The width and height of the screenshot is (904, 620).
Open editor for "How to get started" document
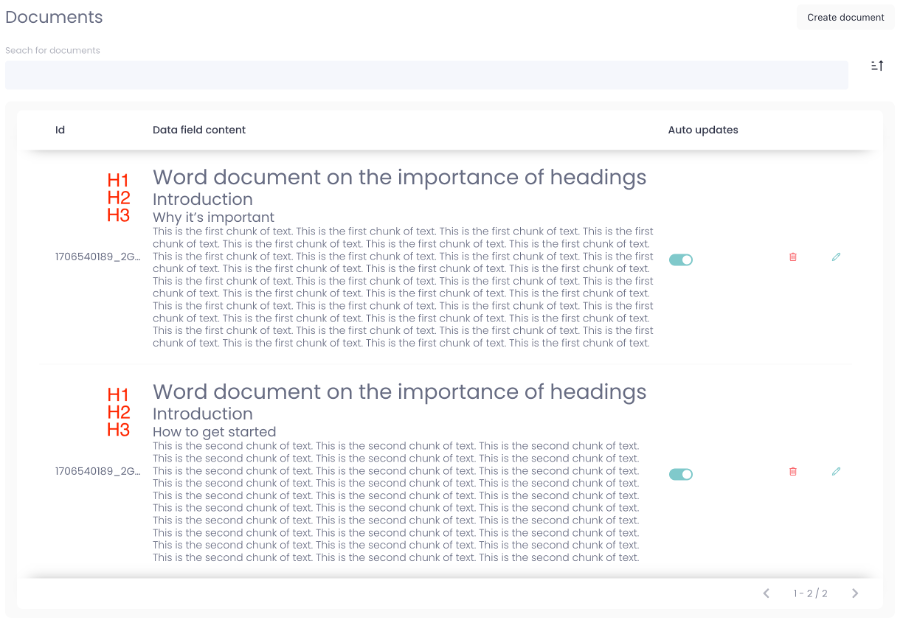(836, 471)
